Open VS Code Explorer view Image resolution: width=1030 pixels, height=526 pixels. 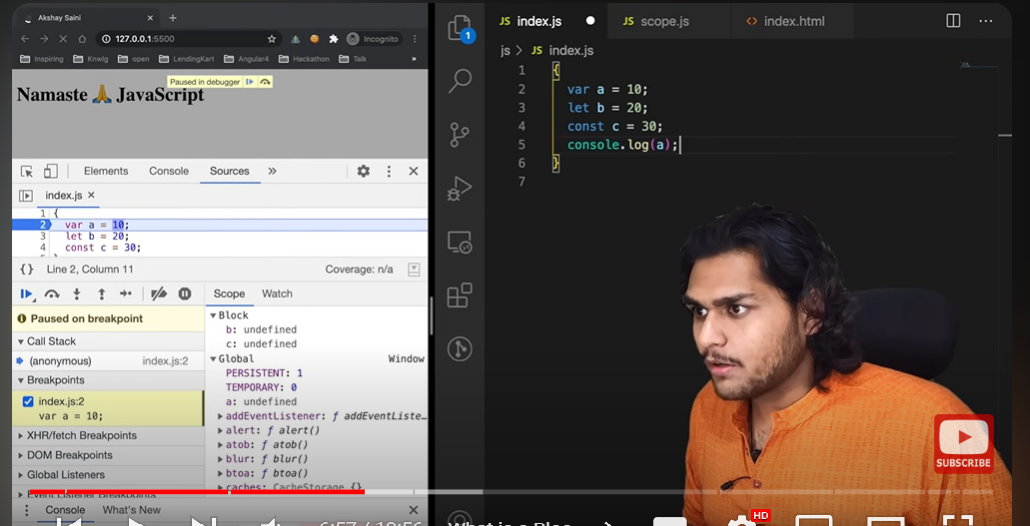pos(460,28)
